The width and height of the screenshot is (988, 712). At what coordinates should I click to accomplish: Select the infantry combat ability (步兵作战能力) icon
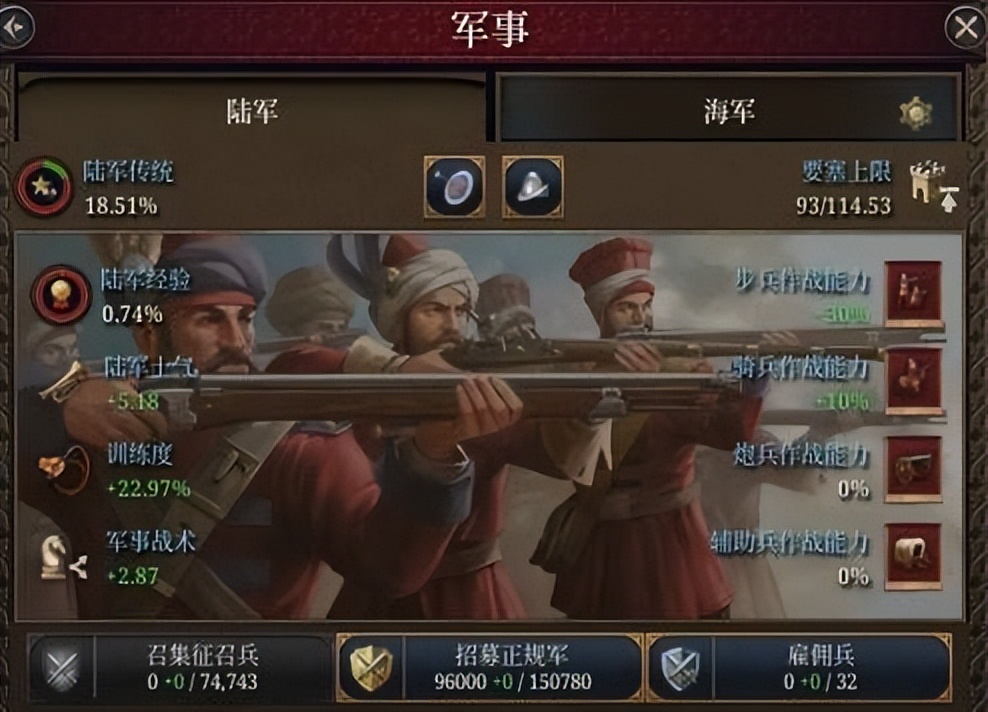[x=914, y=294]
